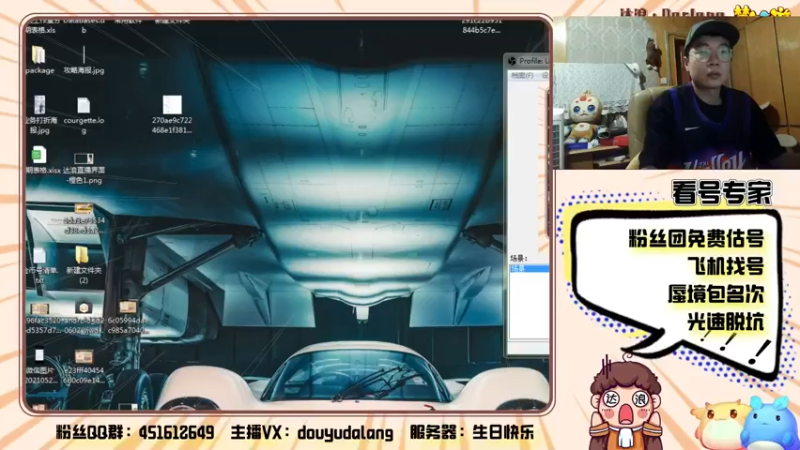Select the 微信图片 2021052 file icon

tap(39, 355)
